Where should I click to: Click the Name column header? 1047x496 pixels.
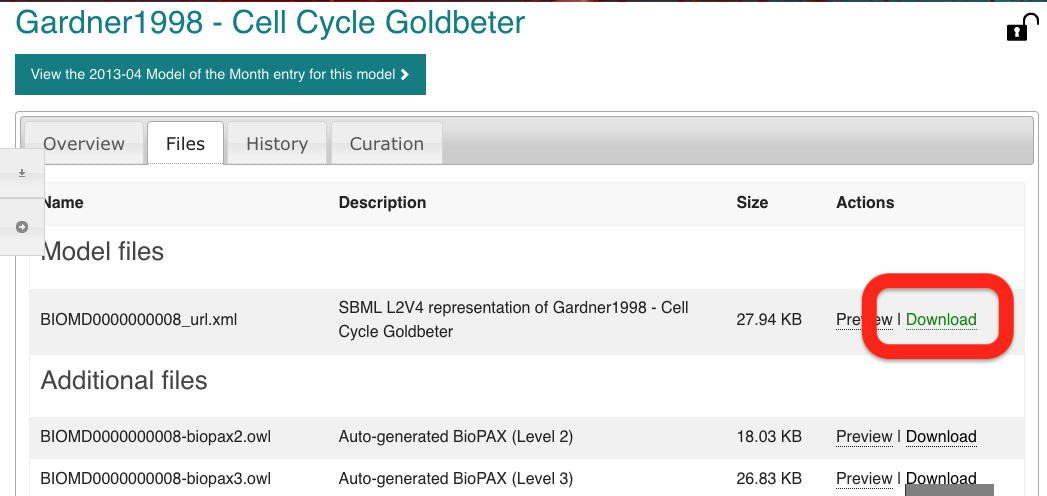[63, 202]
